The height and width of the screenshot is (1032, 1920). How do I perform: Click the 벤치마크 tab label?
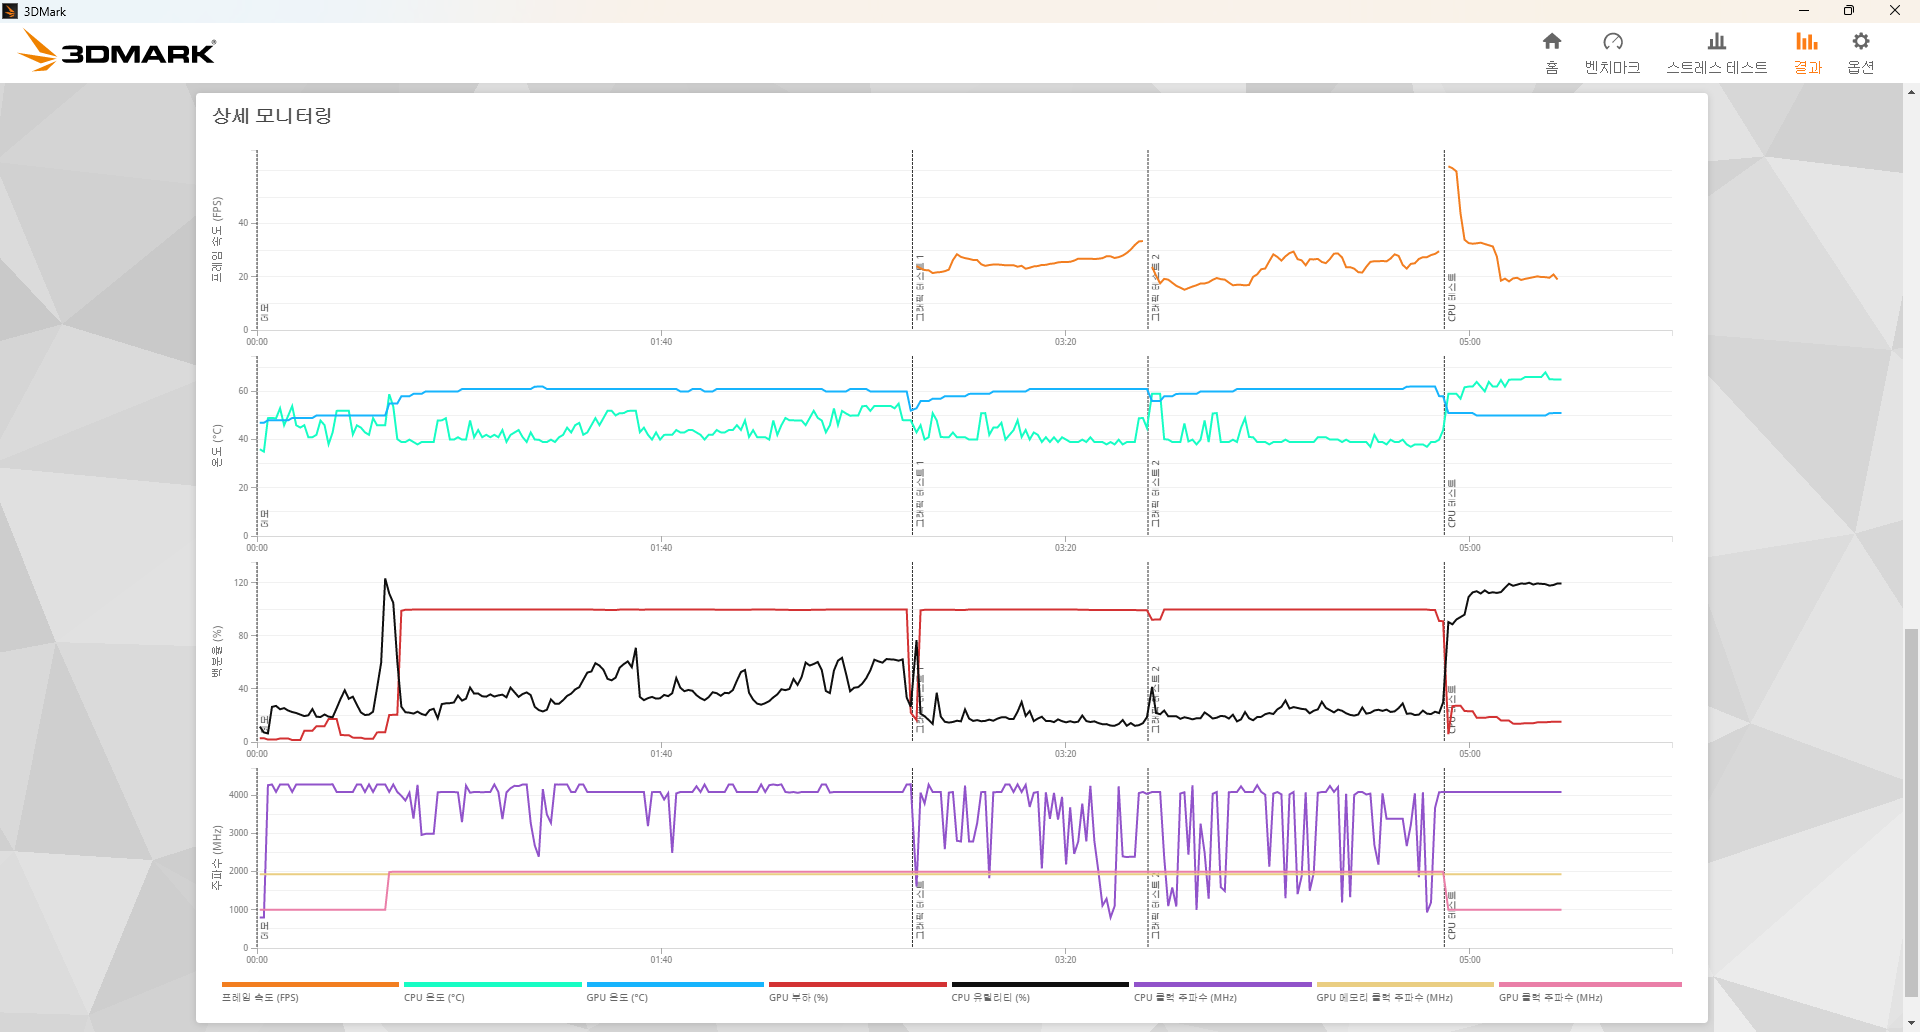click(1612, 67)
